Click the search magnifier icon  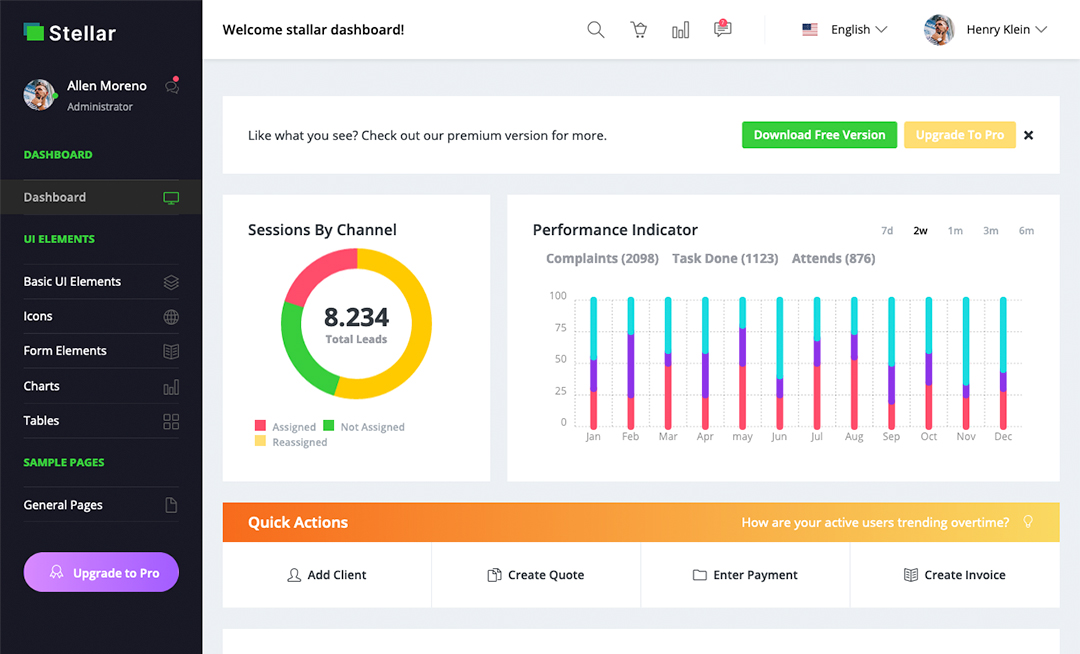pyautogui.click(x=596, y=30)
